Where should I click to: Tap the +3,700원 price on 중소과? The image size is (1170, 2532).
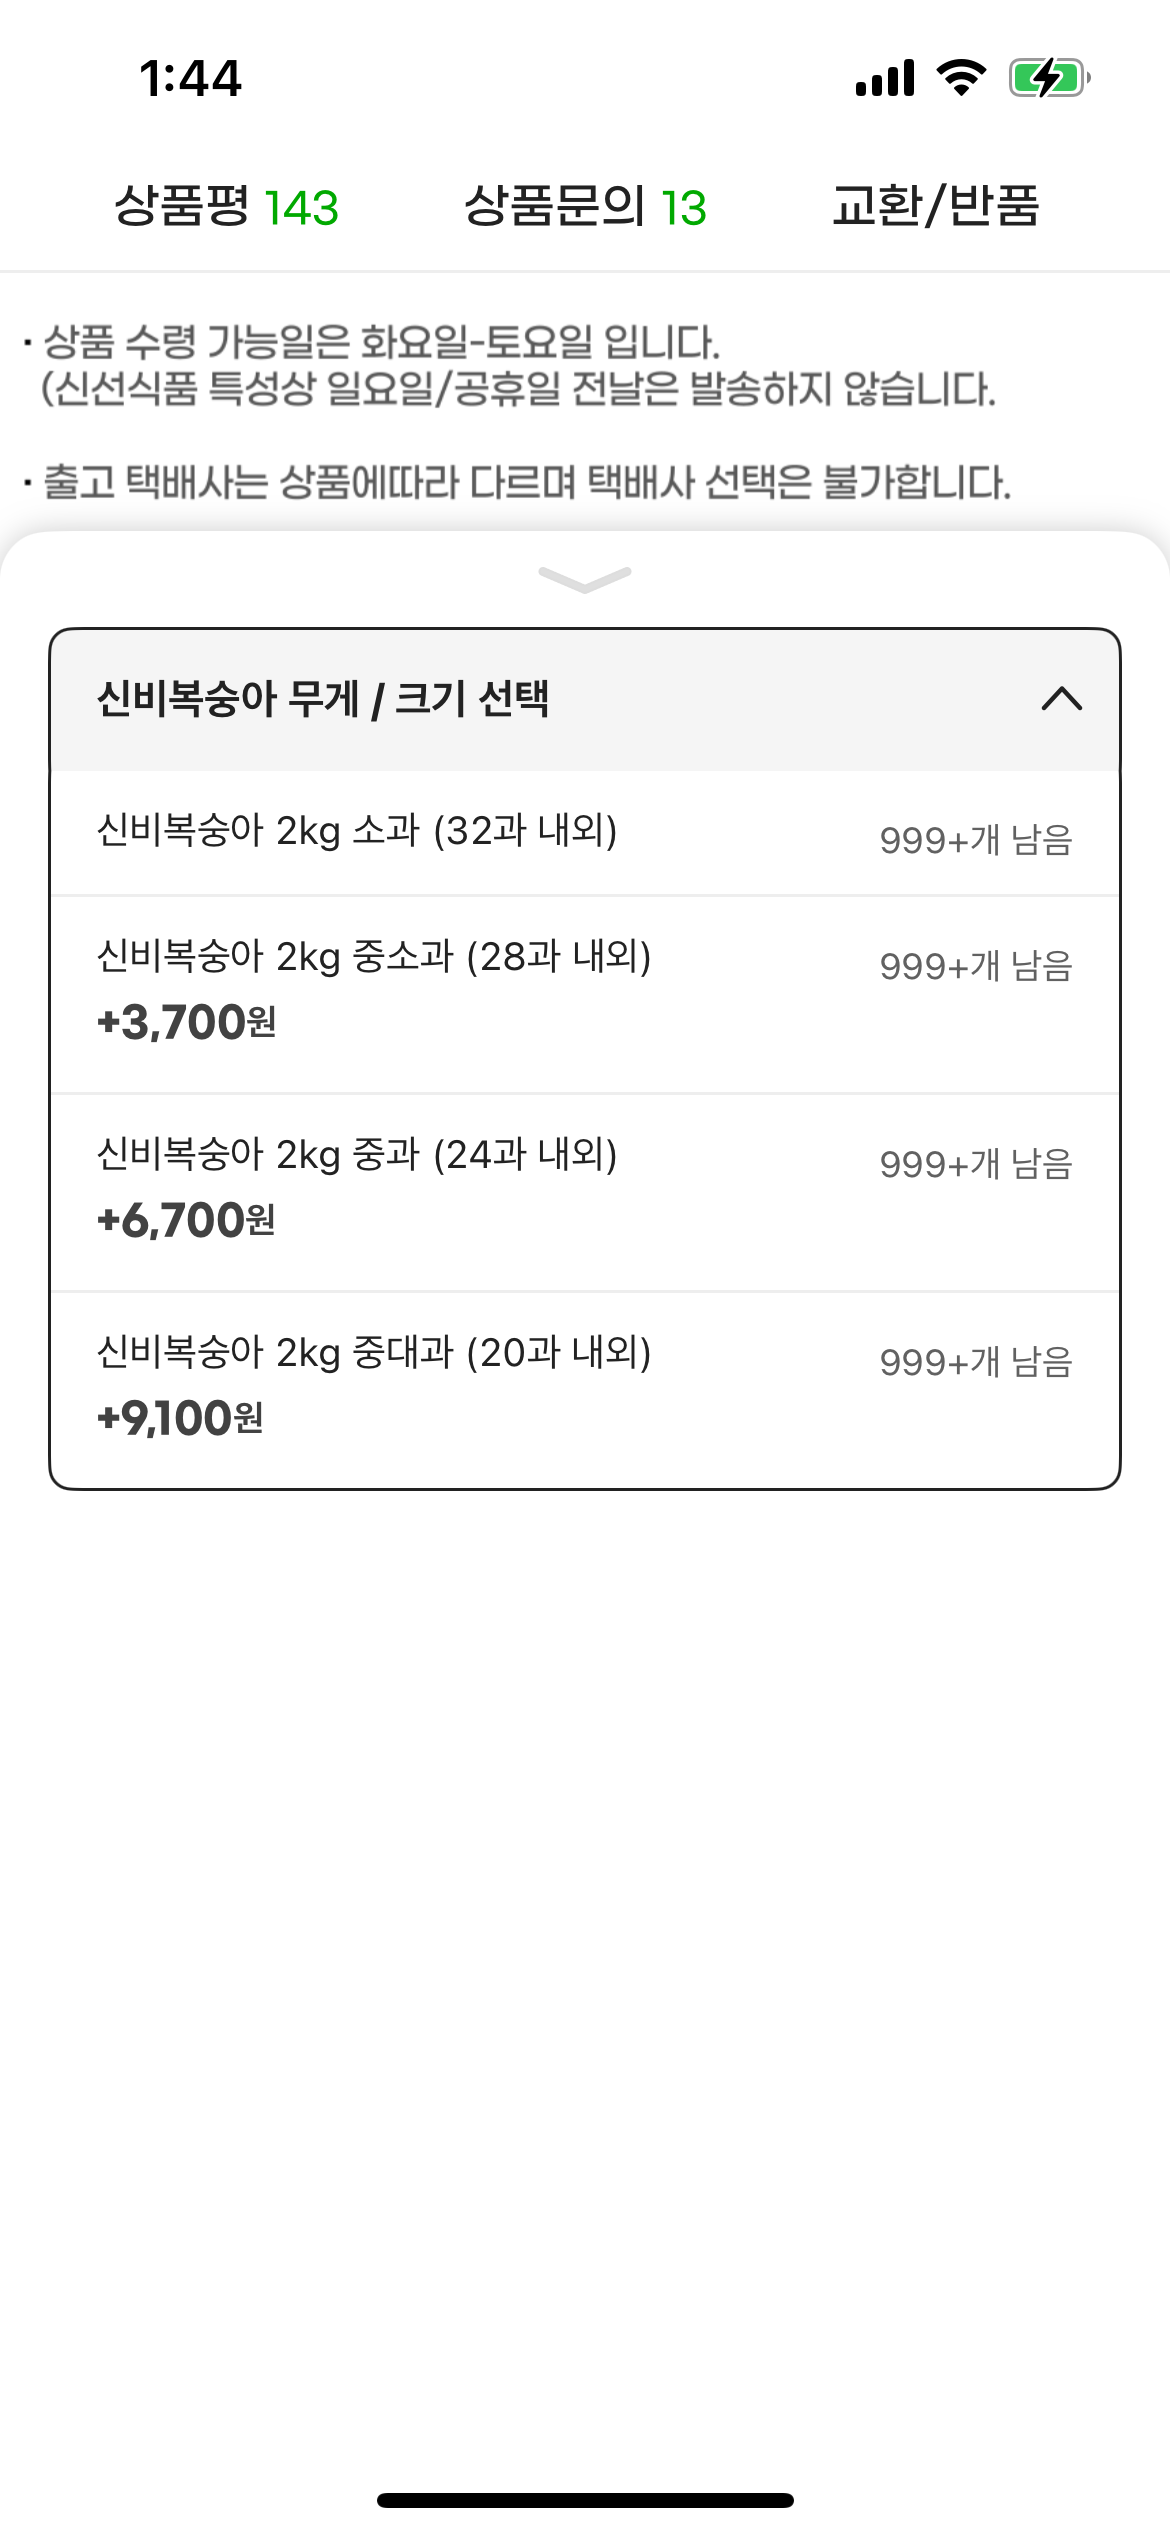[187, 1023]
